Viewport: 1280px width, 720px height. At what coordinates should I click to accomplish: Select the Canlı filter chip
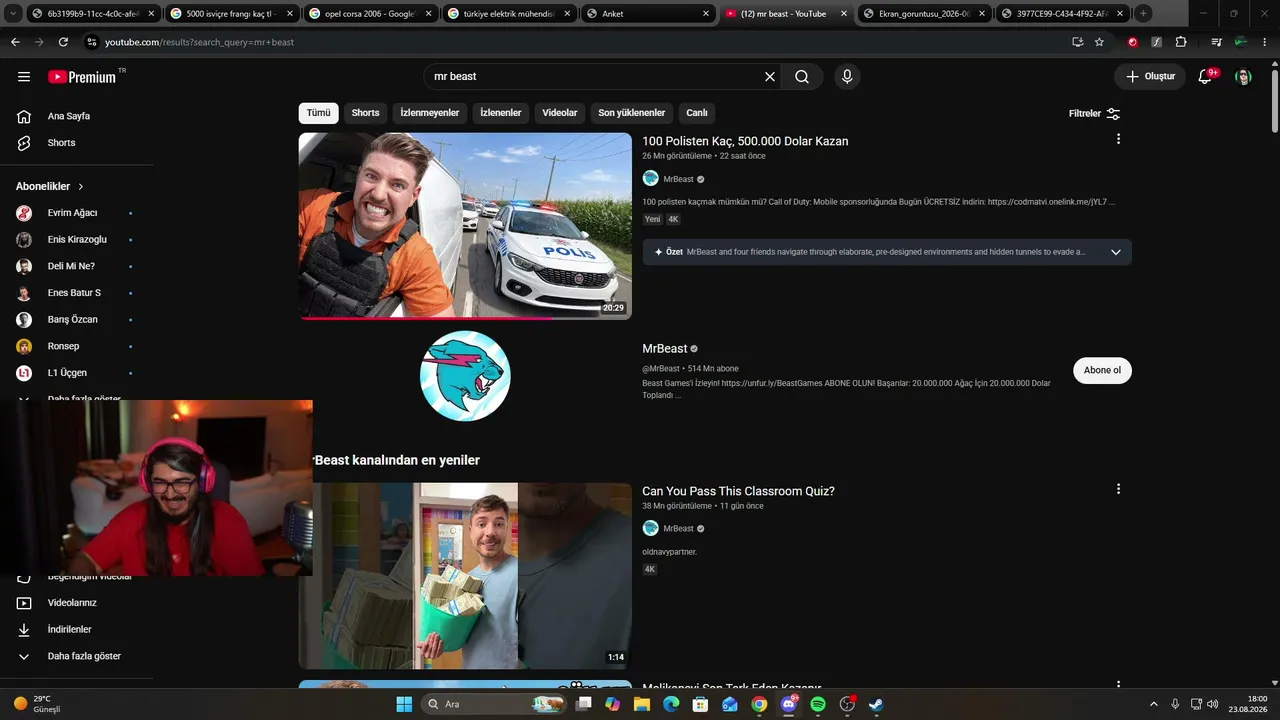pos(697,113)
